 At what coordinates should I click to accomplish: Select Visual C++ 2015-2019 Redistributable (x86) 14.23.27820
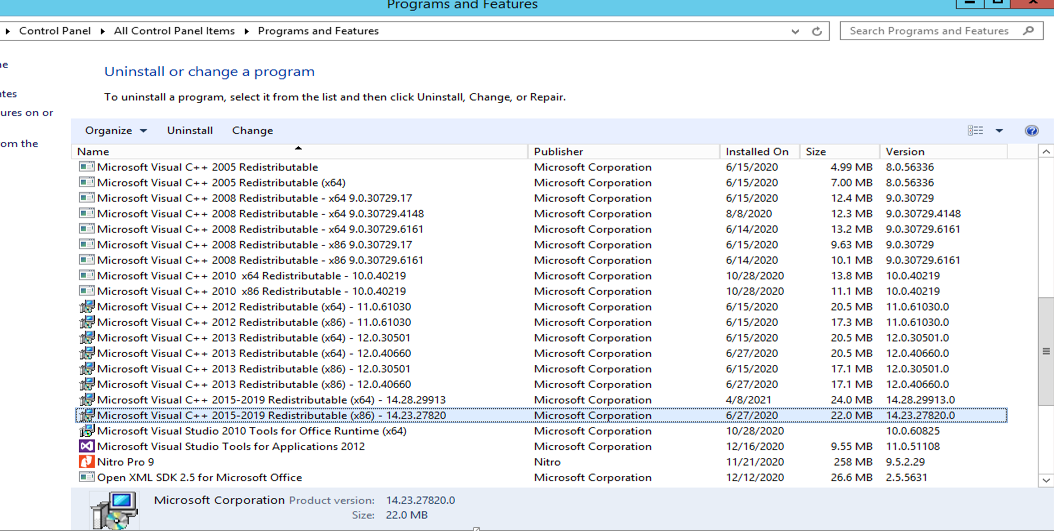tap(541, 415)
